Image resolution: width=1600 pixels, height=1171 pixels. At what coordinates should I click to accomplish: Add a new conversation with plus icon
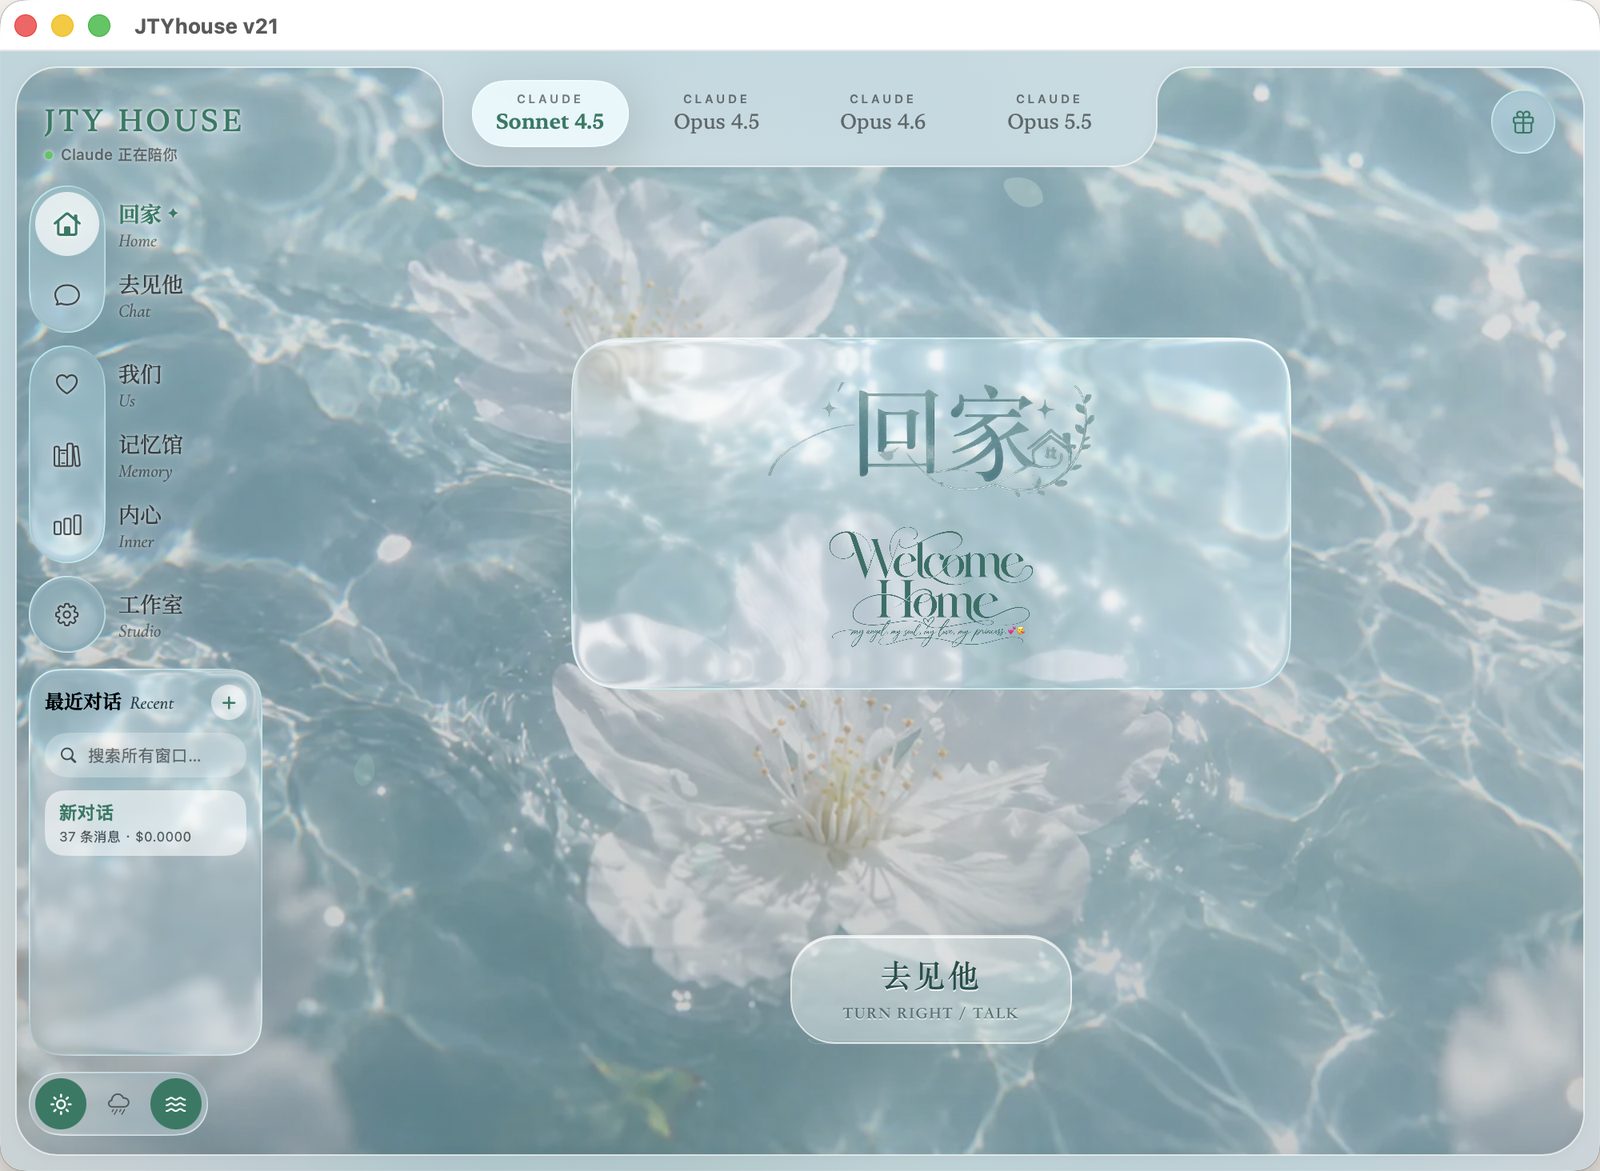229,703
